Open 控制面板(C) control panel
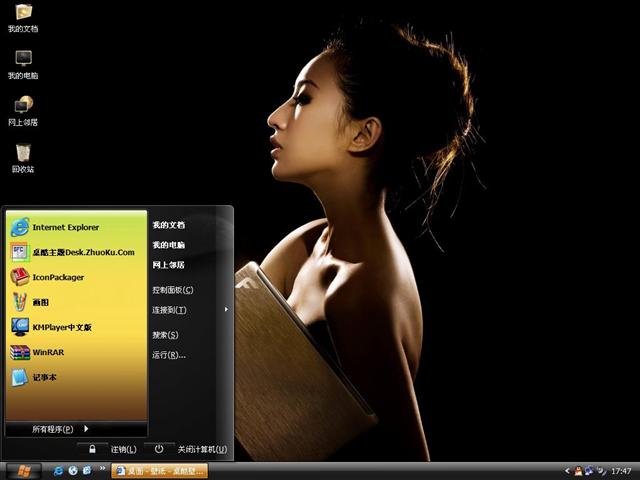Viewport: 640px width, 480px height. pyautogui.click(x=173, y=290)
